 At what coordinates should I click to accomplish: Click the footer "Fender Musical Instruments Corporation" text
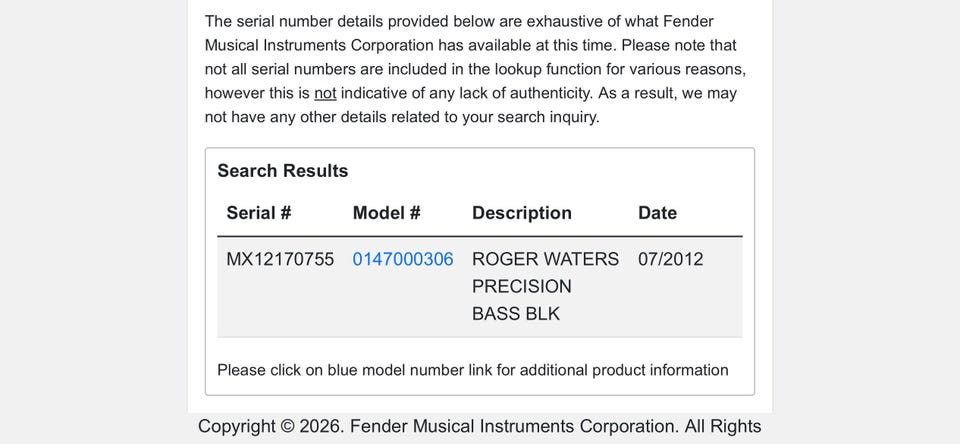pyautogui.click(x=513, y=426)
